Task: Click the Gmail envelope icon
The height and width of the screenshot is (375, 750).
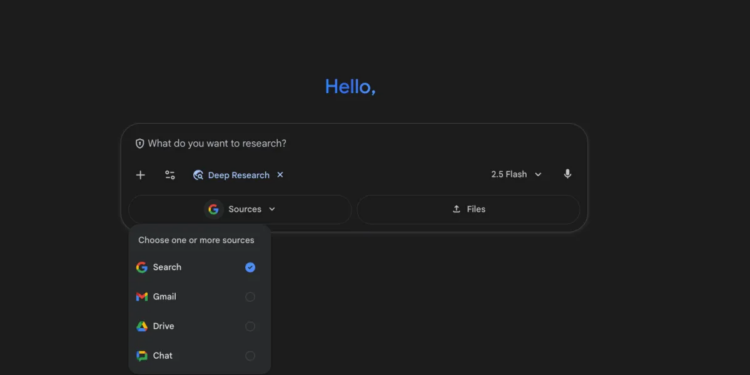Action: click(142, 297)
